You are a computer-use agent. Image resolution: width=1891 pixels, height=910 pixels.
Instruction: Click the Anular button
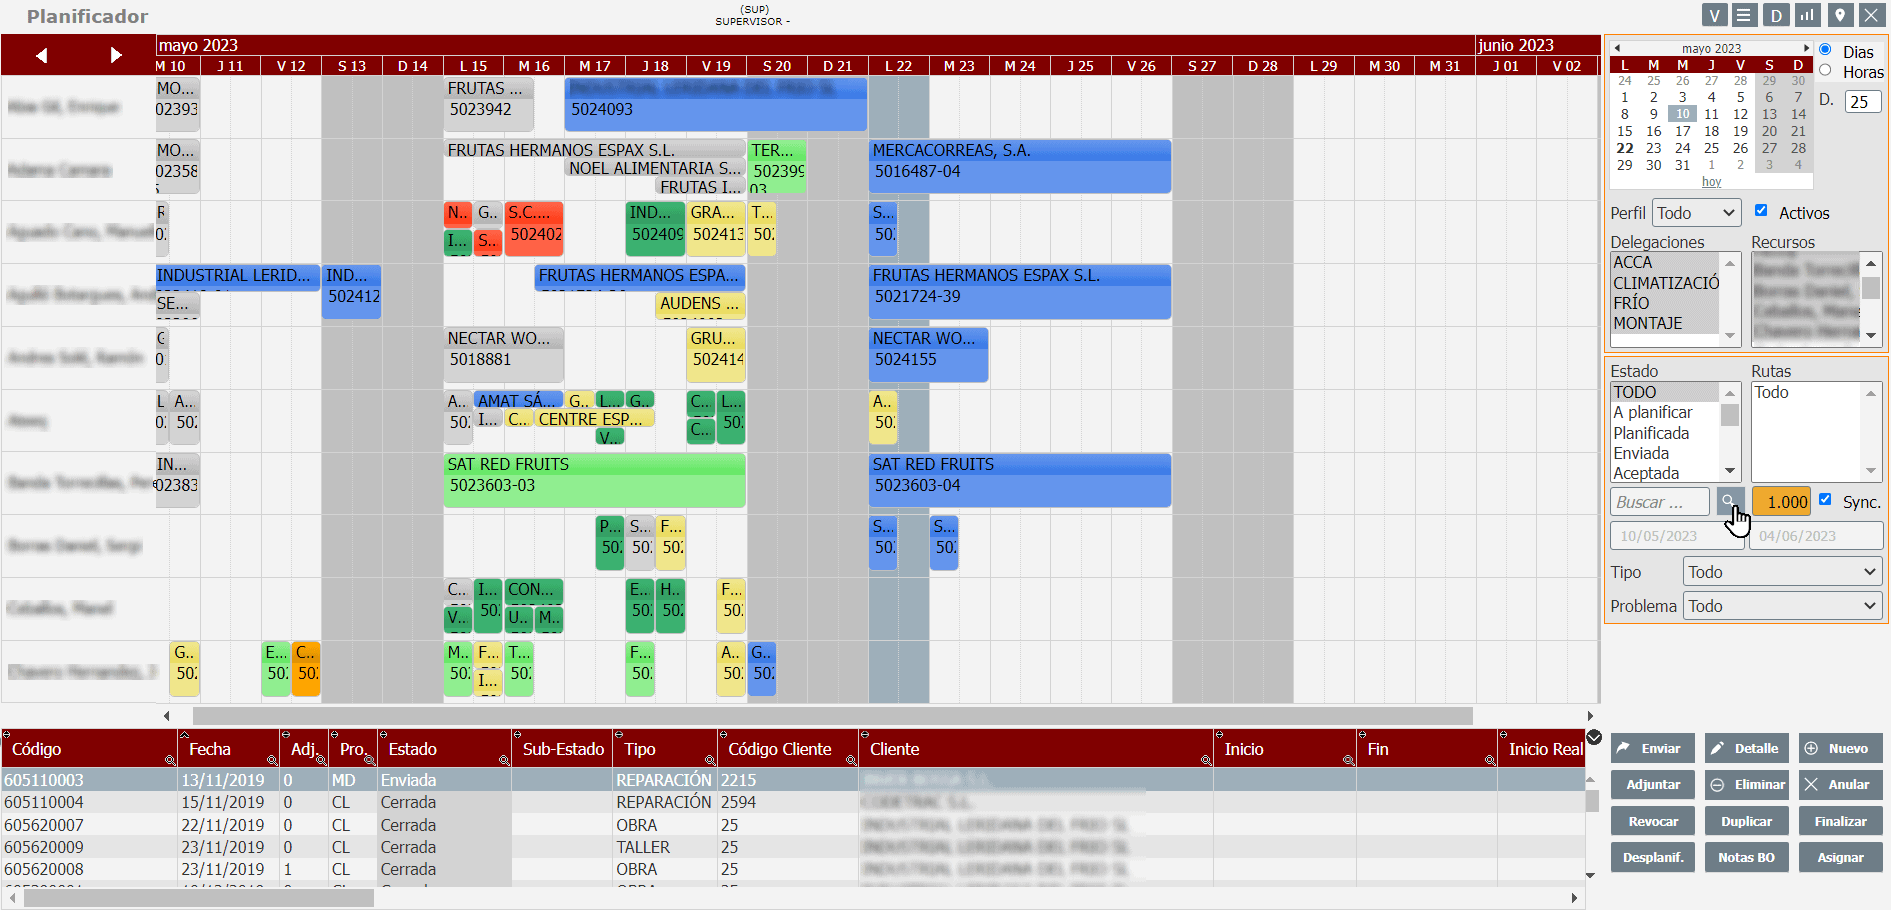tap(1840, 785)
